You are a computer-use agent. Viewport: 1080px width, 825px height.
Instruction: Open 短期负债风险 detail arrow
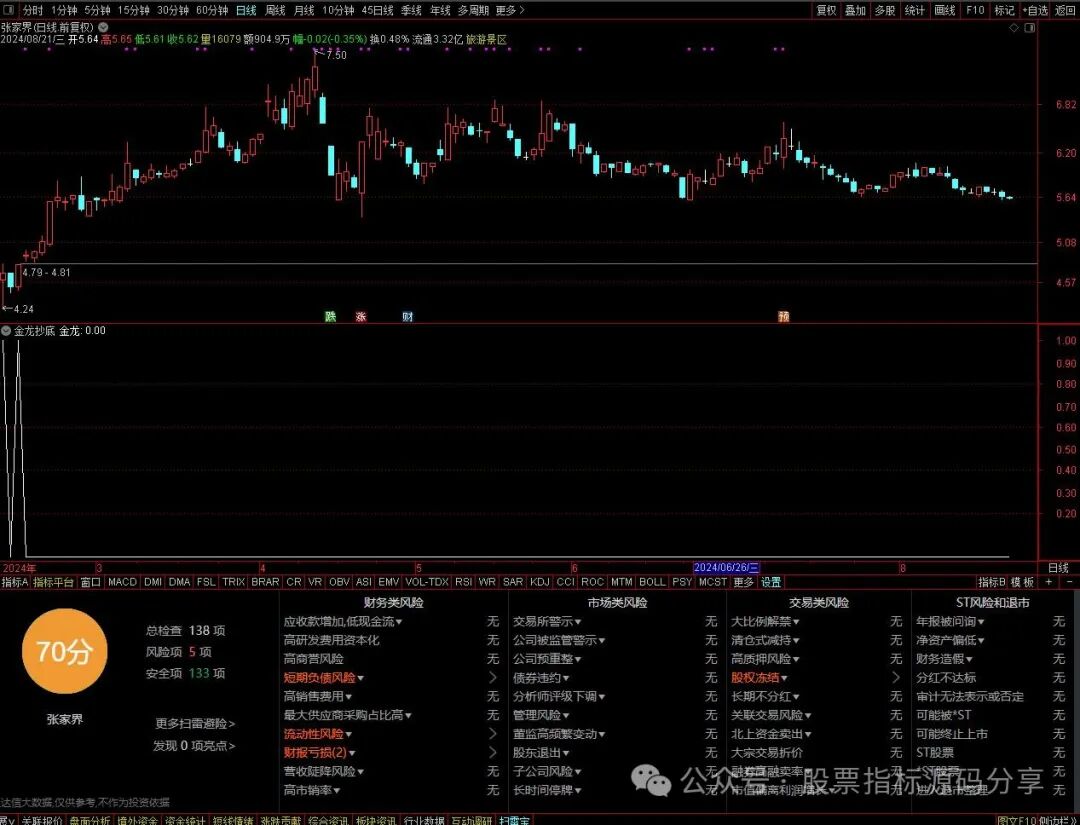pos(492,678)
